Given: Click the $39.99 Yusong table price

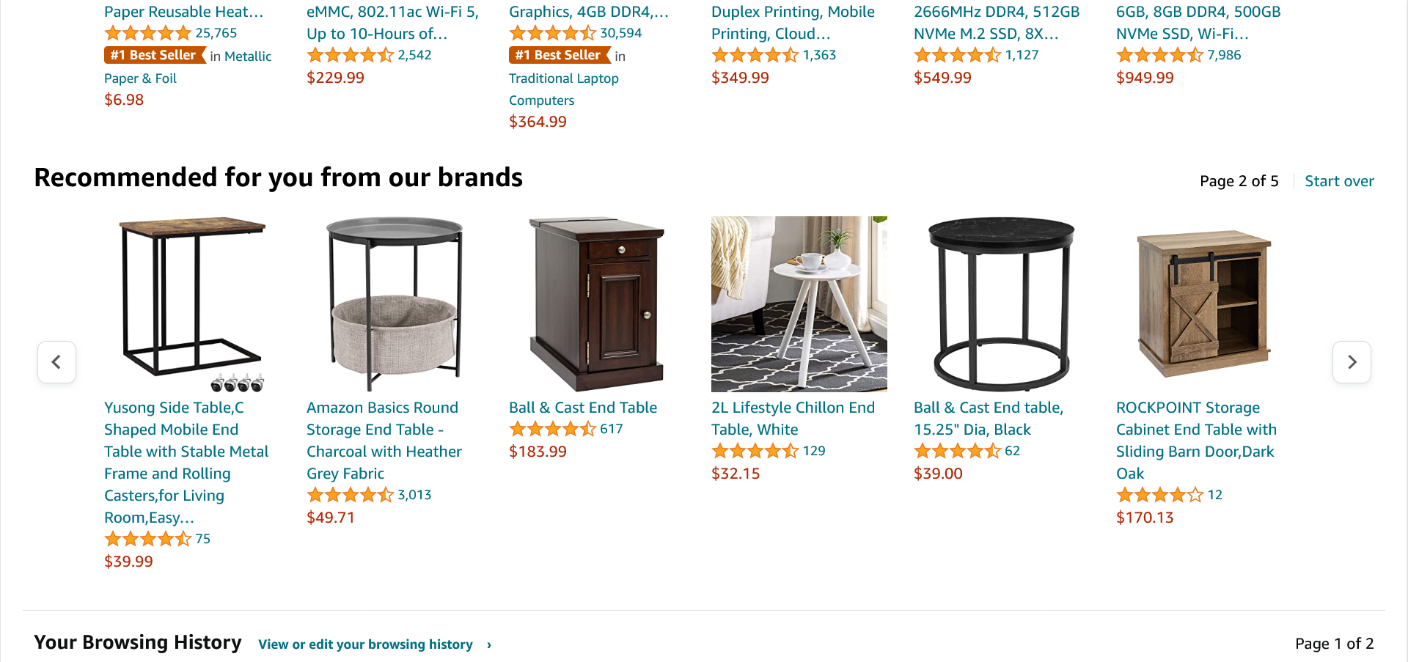Looking at the screenshot, I should pos(129,561).
